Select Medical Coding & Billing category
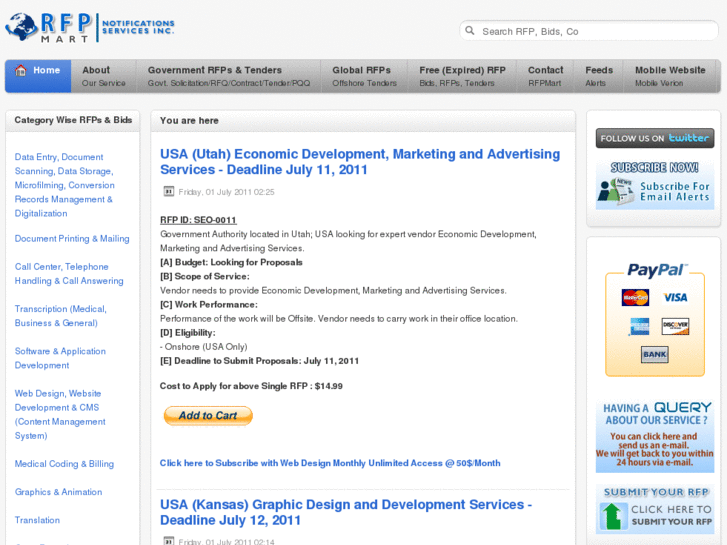 click(64, 464)
